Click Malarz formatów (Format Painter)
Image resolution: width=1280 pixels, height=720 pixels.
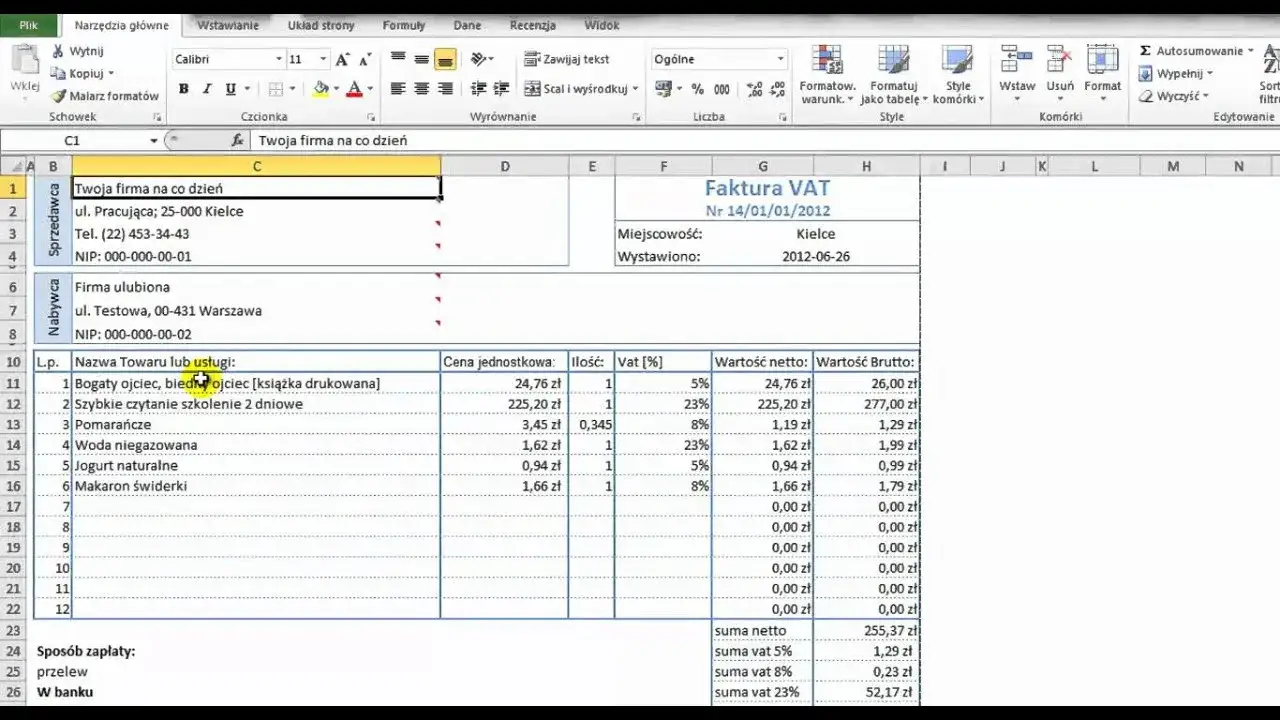pyautogui.click(x=105, y=96)
